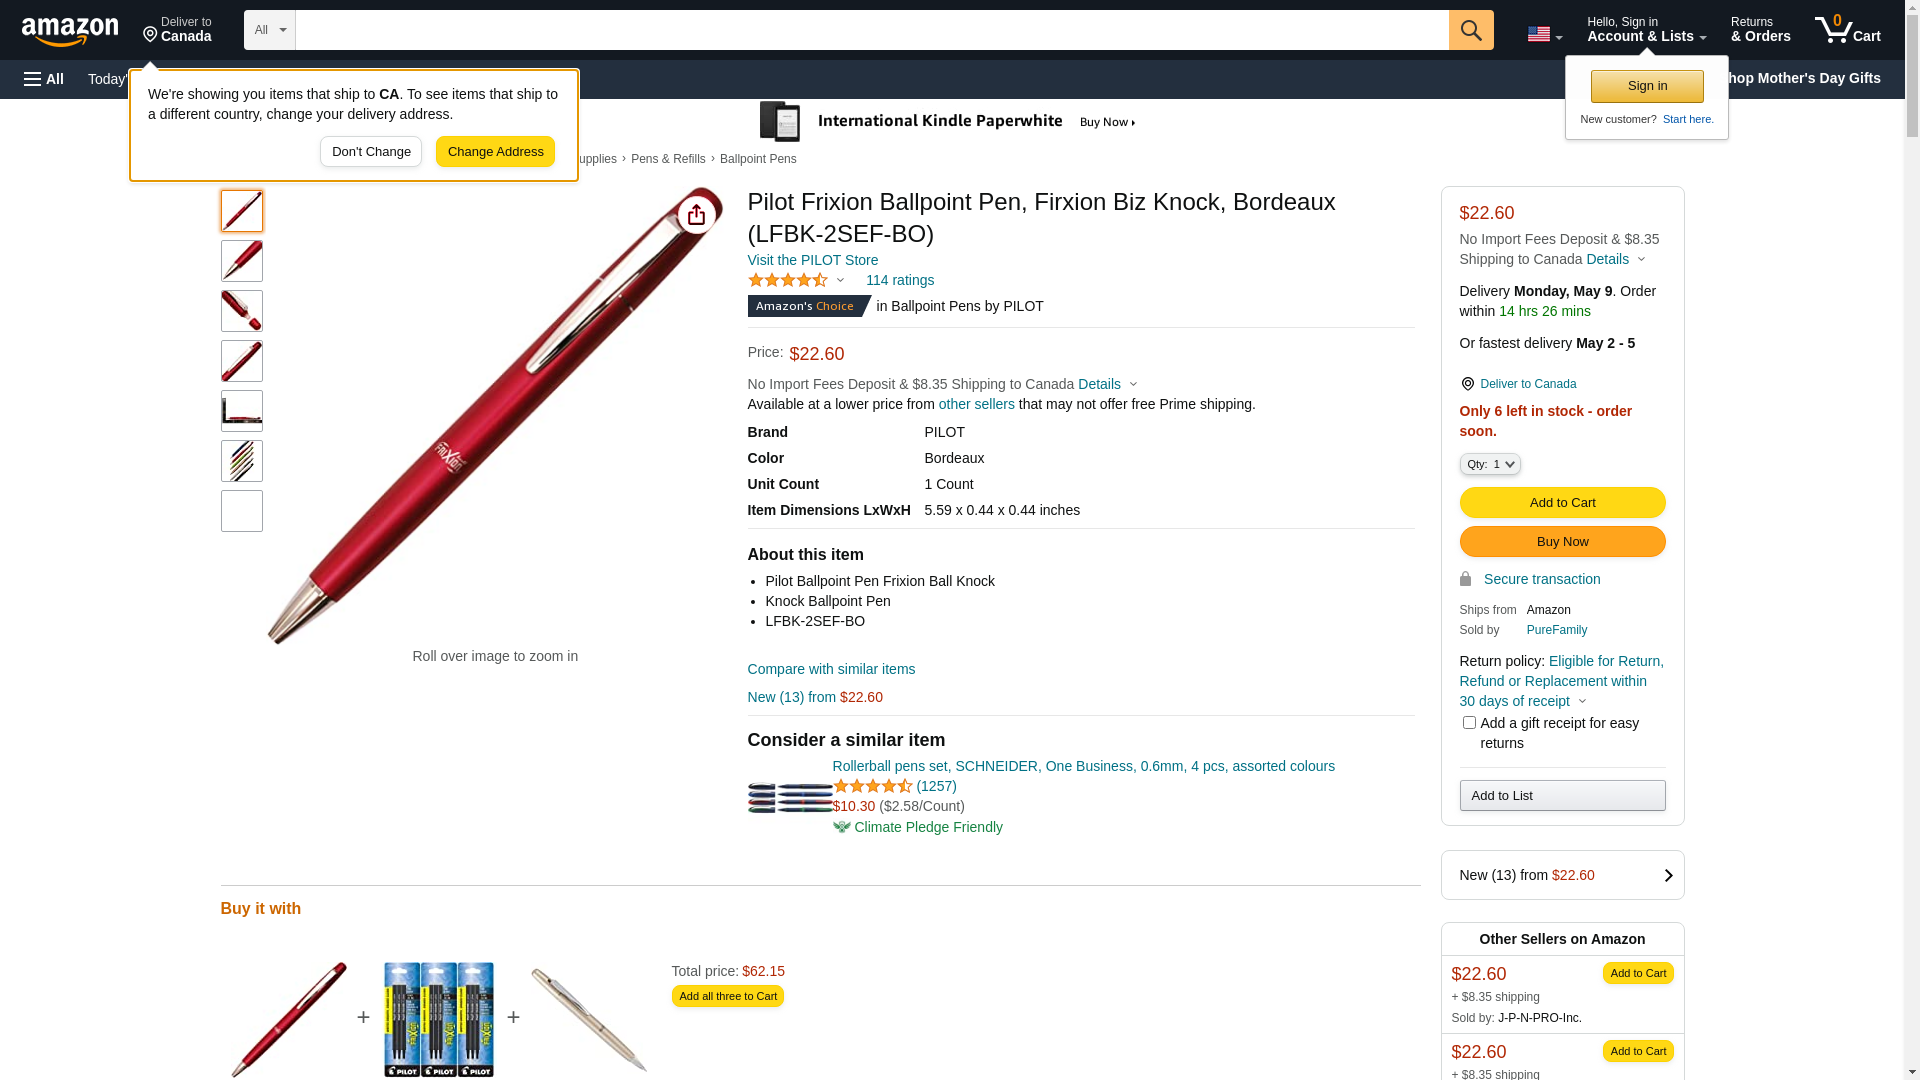Viewport: 1920px width, 1080px height.
Task: Click the share icon on product image
Action: (x=697, y=215)
